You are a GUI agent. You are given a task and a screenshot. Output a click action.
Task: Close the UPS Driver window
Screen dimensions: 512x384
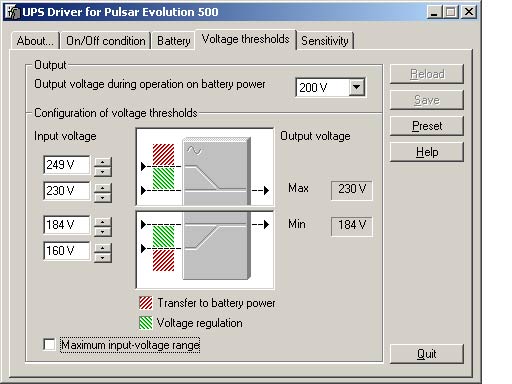click(469, 12)
